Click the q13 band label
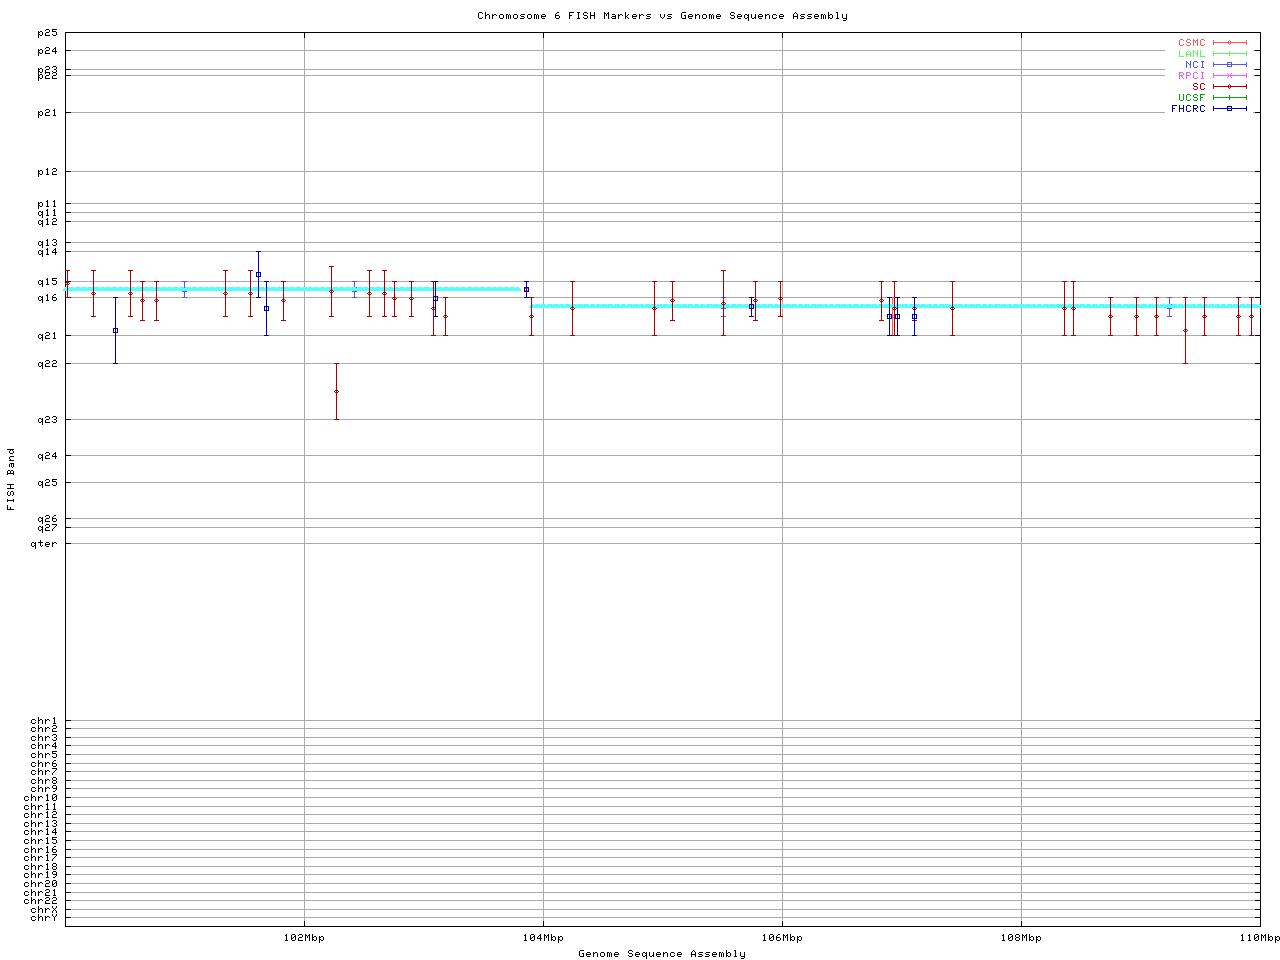 click(48, 243)
